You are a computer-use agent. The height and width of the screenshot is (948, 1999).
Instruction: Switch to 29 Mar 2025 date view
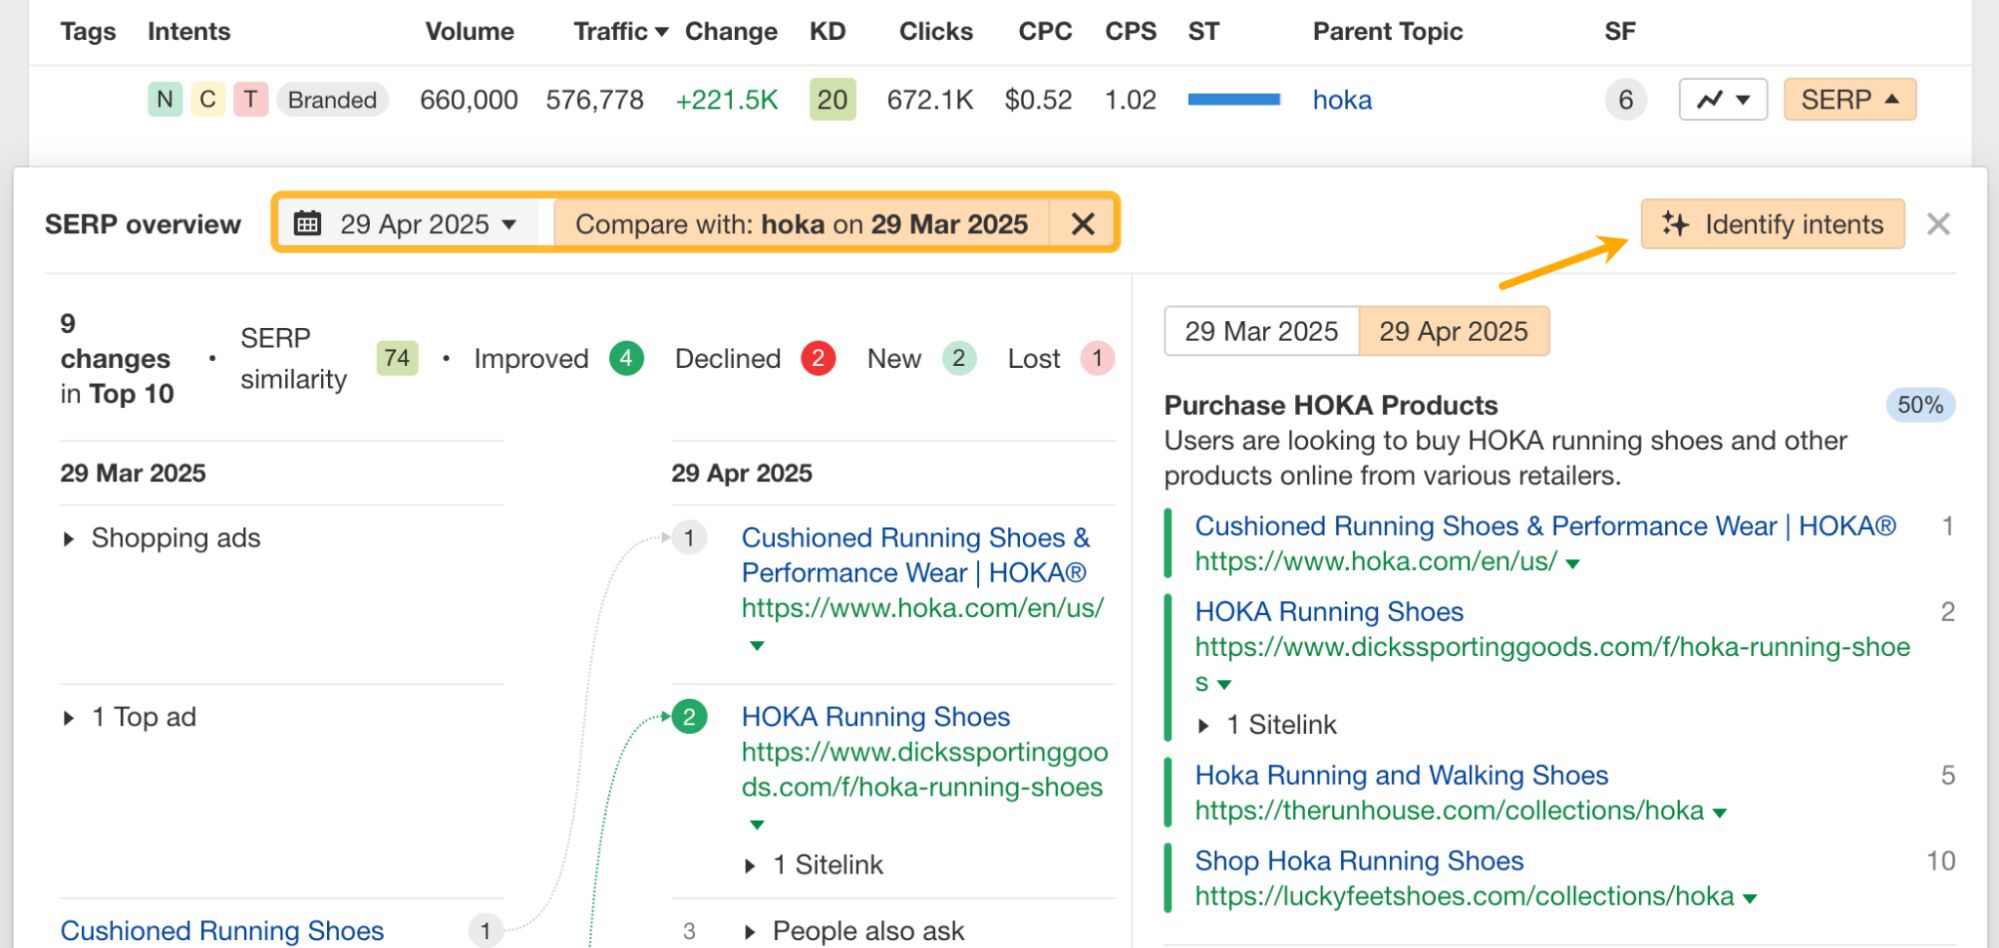(x=1260, y=331)
